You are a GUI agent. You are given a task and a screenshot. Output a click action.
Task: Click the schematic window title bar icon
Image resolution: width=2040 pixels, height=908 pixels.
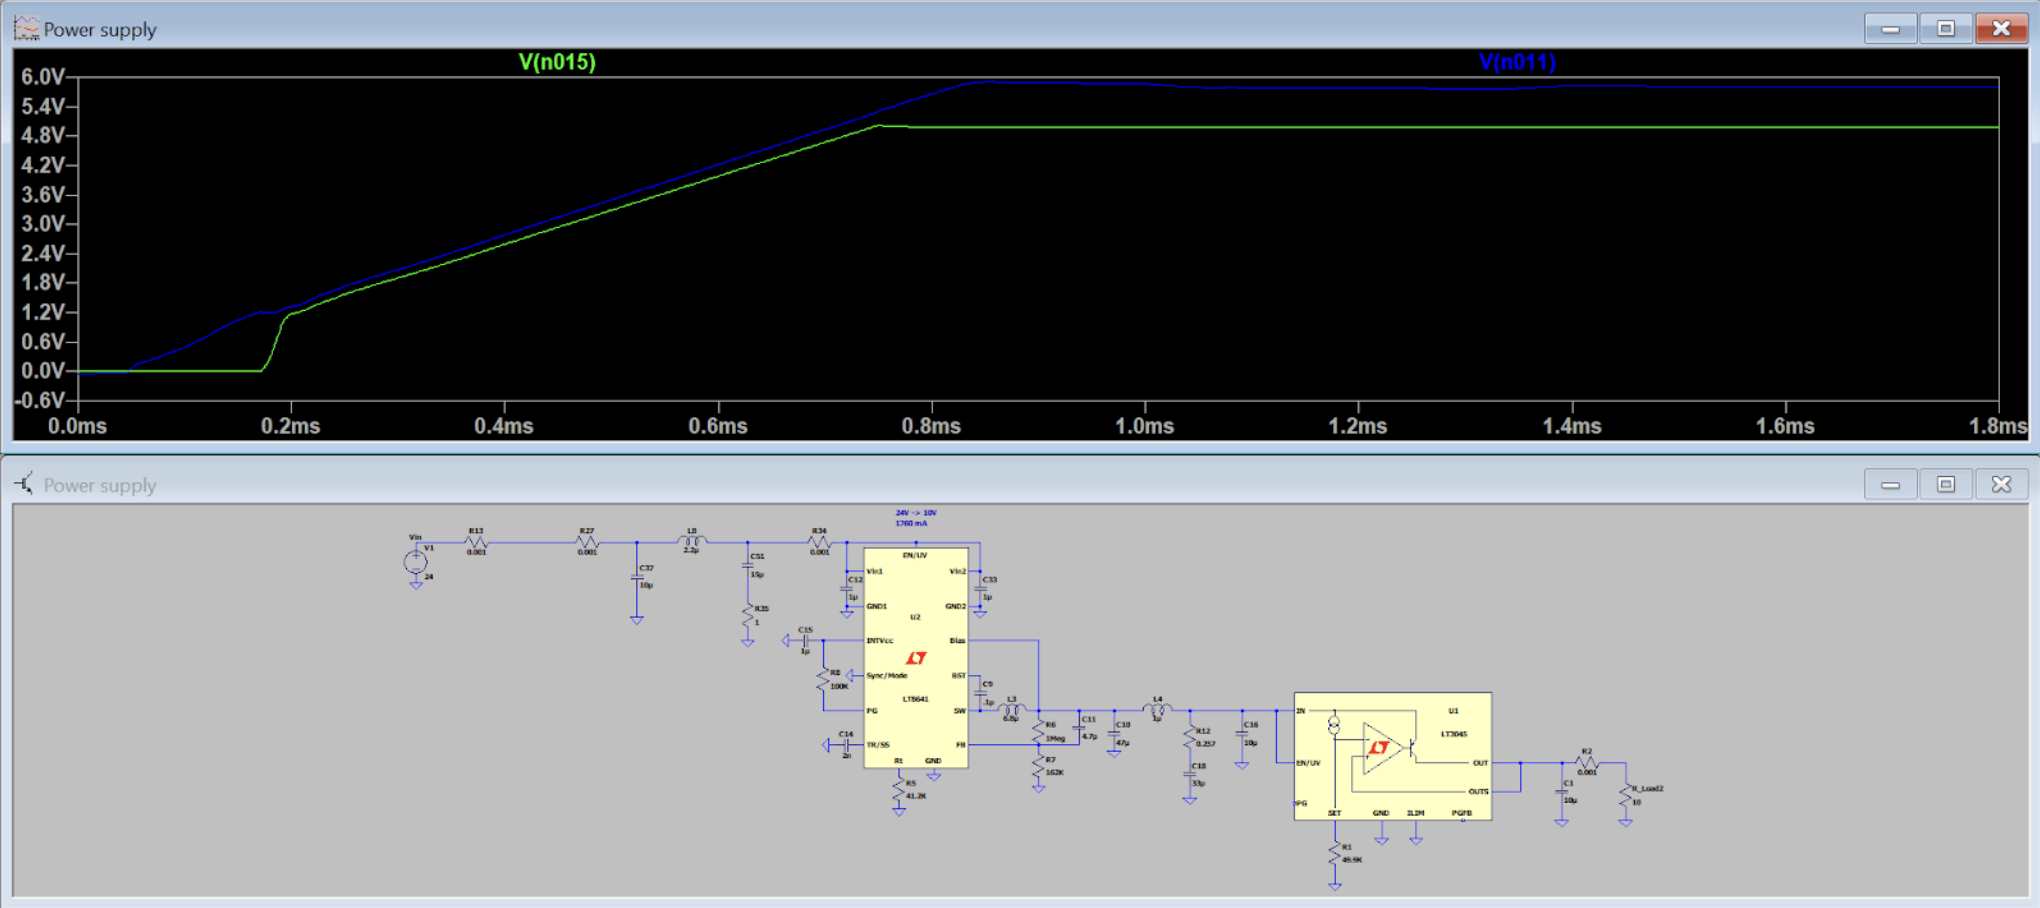[x=24, y=485]
